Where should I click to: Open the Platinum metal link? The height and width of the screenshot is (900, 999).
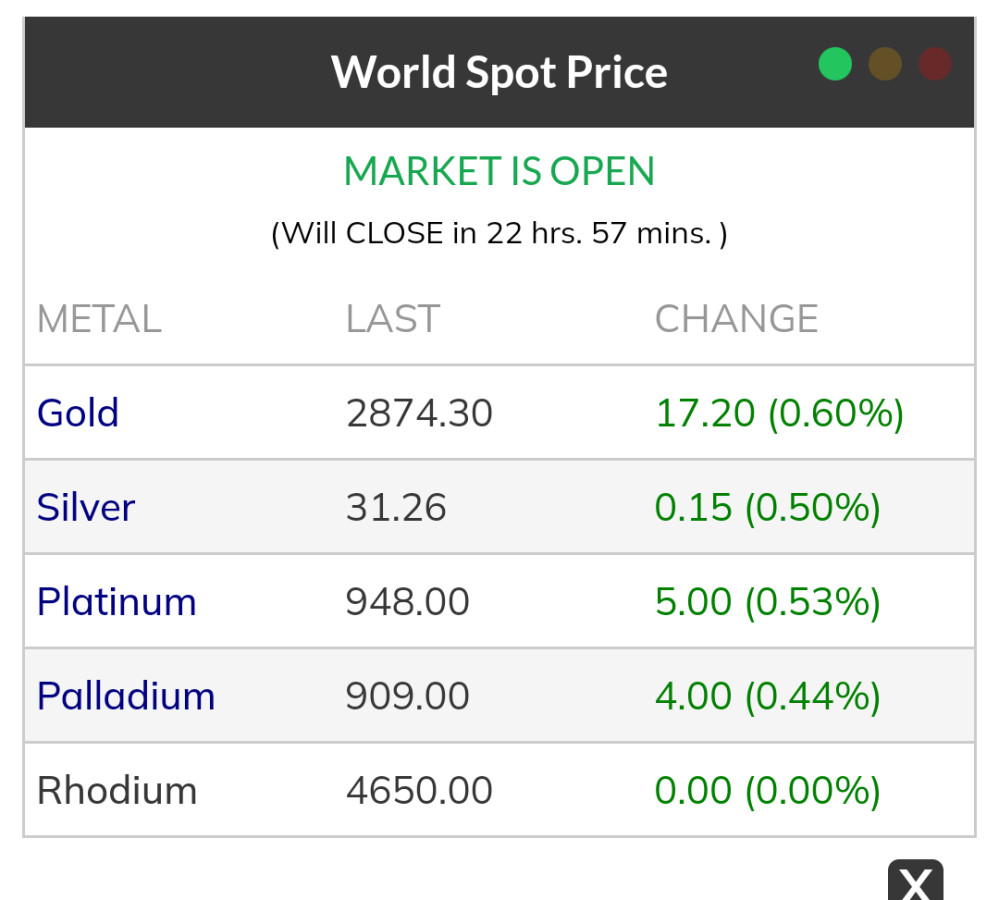[117, 602]
